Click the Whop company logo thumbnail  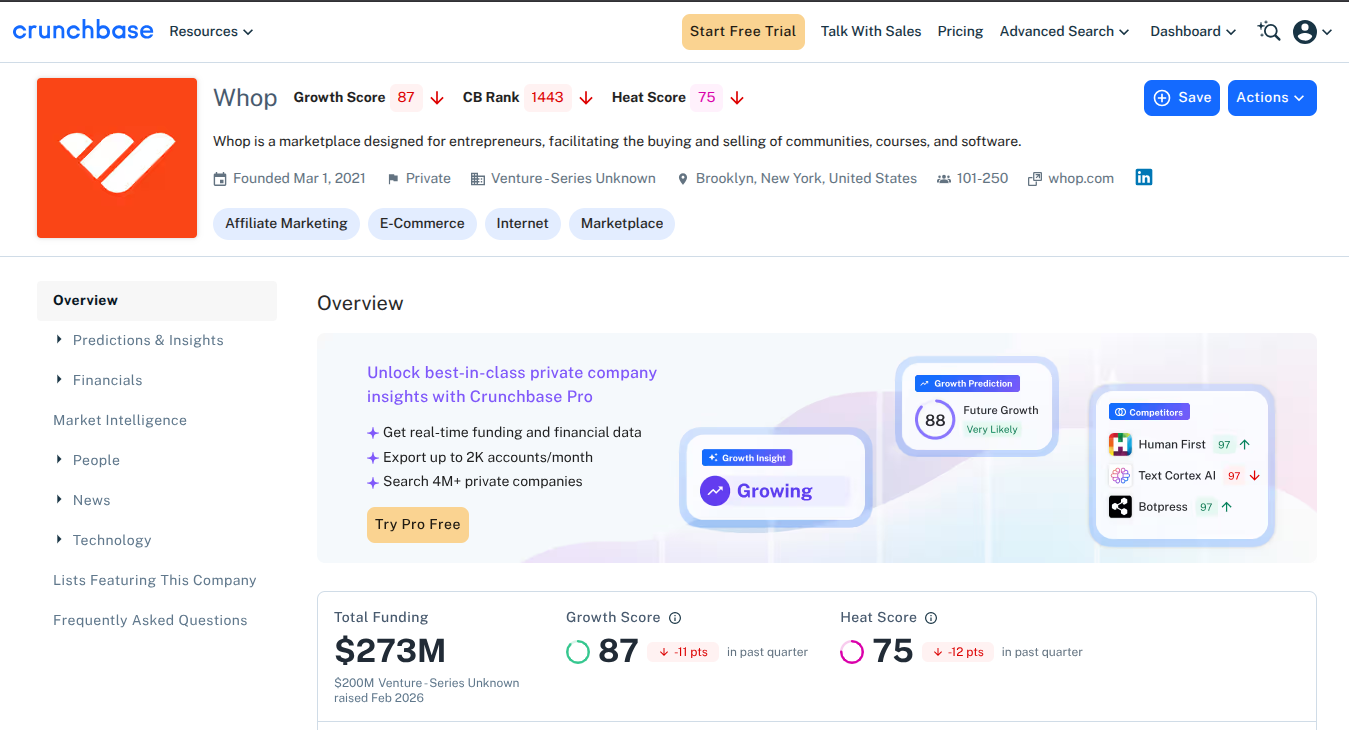point(117,158)
